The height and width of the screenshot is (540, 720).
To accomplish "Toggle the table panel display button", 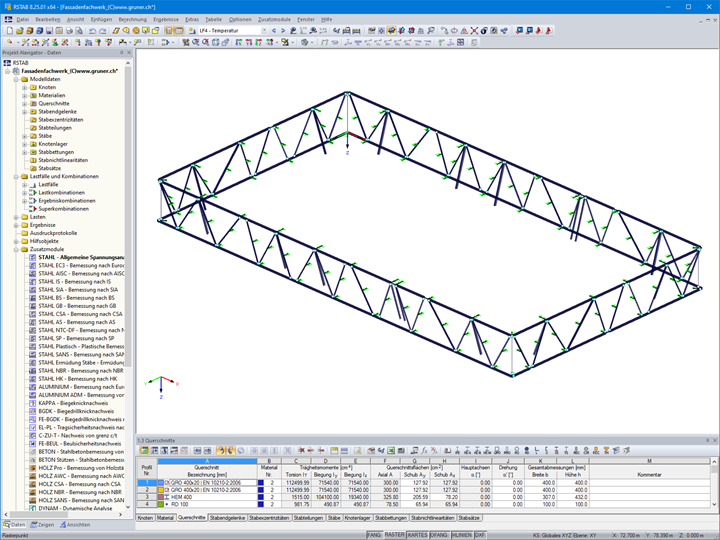I will click(x=179, y=31).
